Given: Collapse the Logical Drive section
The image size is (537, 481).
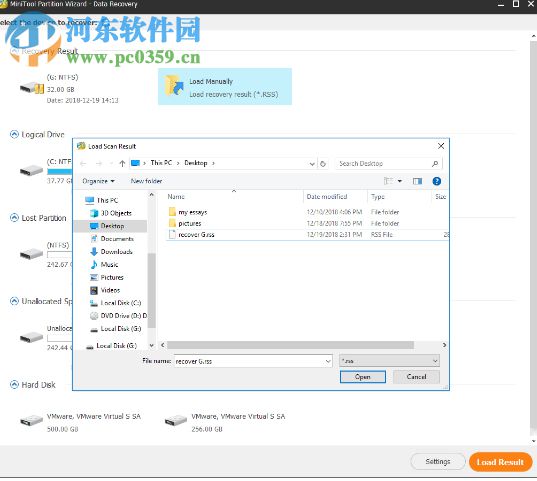Looking at the screenshot, I should pos(14,134).
